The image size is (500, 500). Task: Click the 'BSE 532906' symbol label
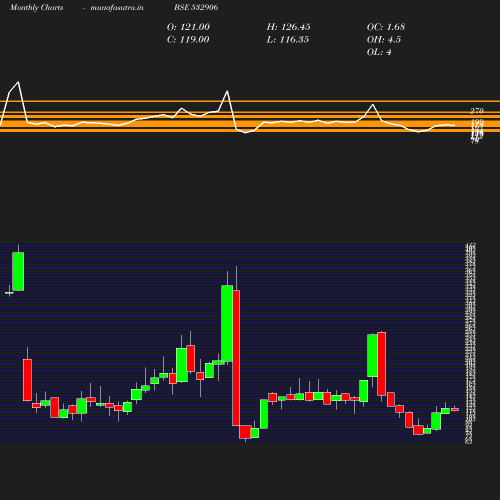pyautogui.click(x=196, y=7)
